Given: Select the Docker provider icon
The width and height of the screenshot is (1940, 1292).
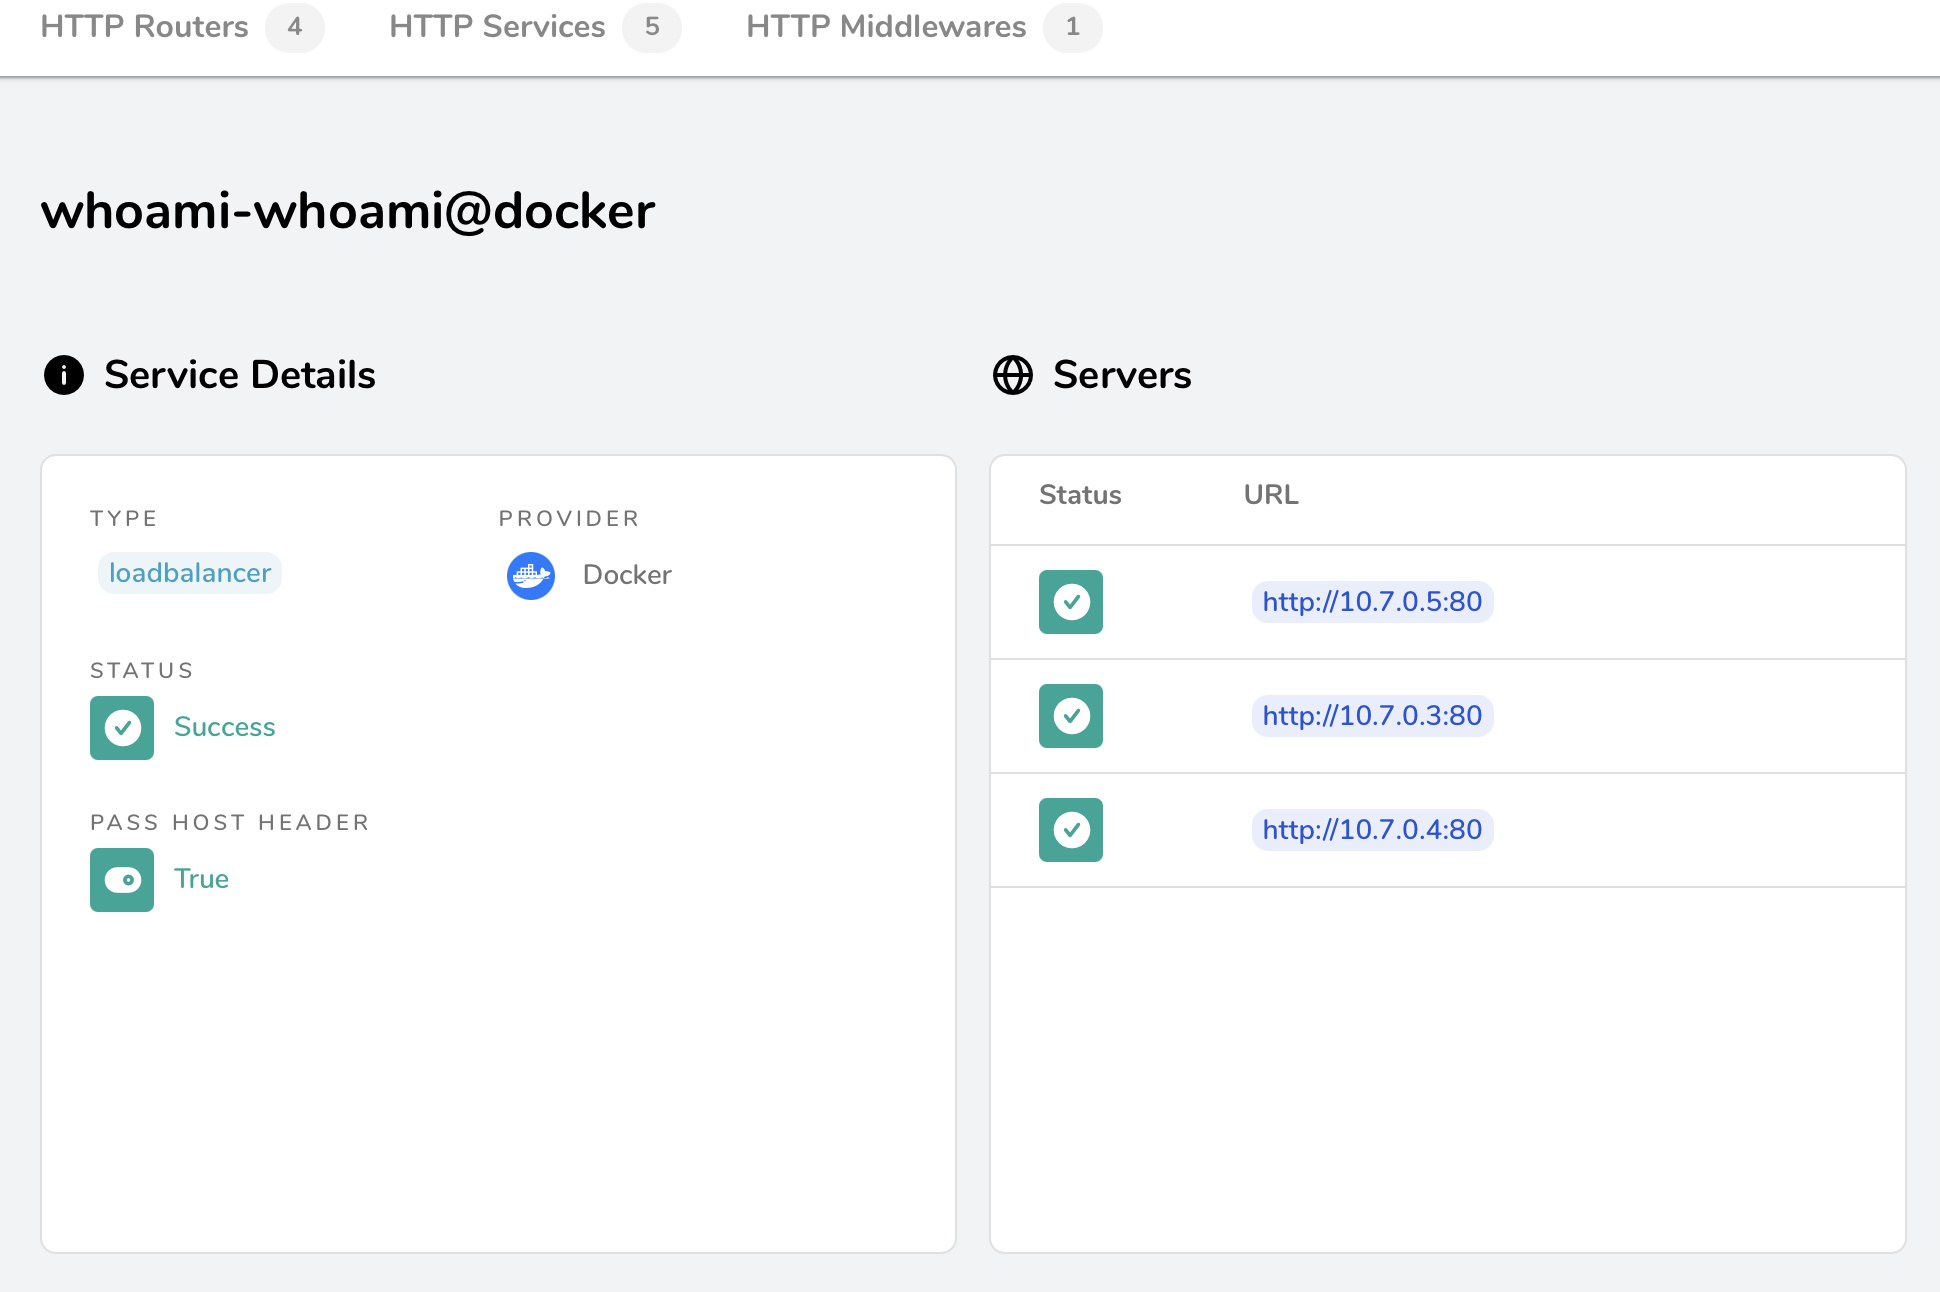Looking at the screenshot, I should [530, 576].
